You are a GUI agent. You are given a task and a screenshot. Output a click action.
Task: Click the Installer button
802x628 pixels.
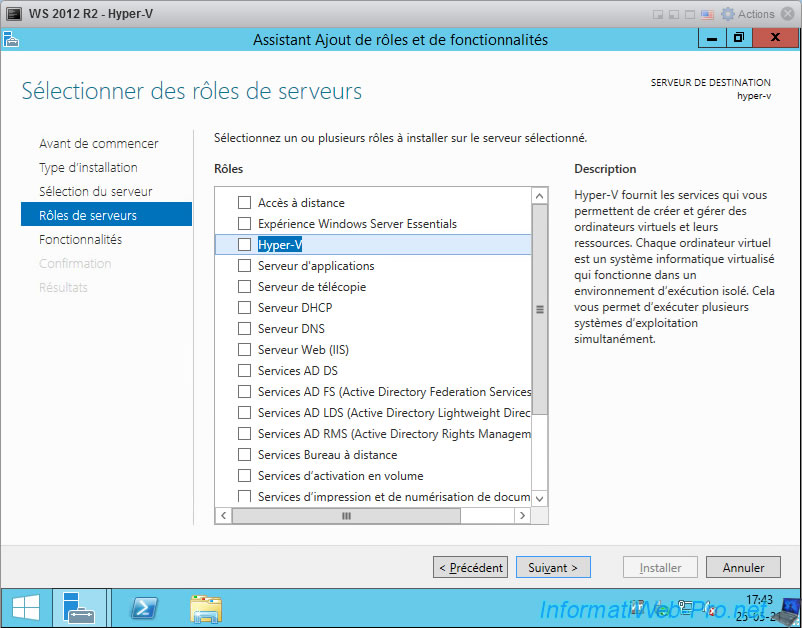coord(660,567)
